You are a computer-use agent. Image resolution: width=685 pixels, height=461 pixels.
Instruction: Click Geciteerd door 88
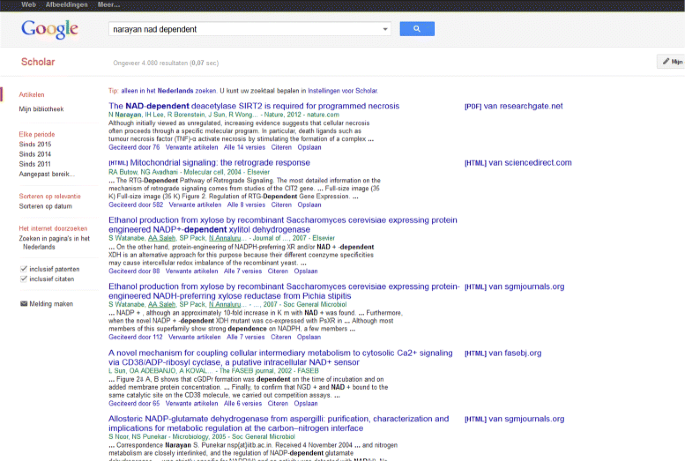134,271
